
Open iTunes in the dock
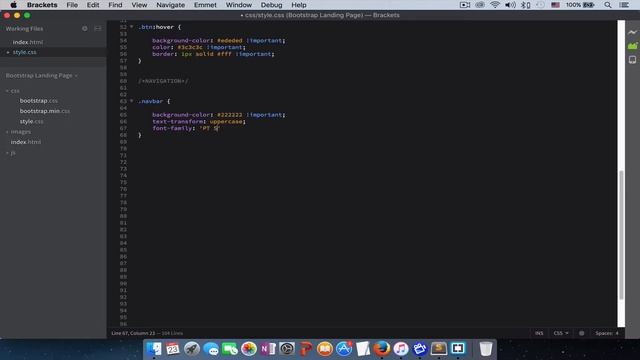tap(401, 349)
